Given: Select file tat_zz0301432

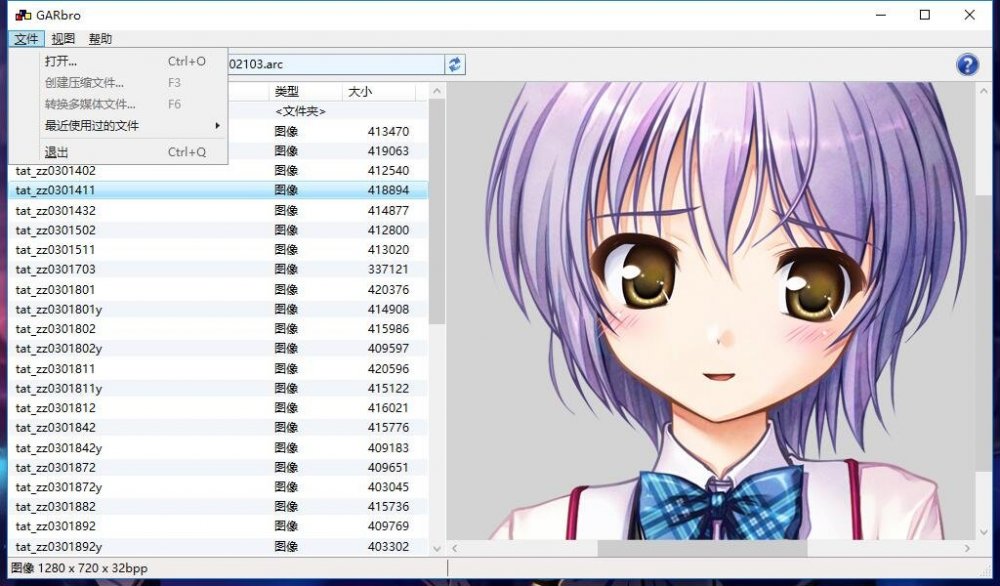Looking at the screenshot, I should [218, 210].
